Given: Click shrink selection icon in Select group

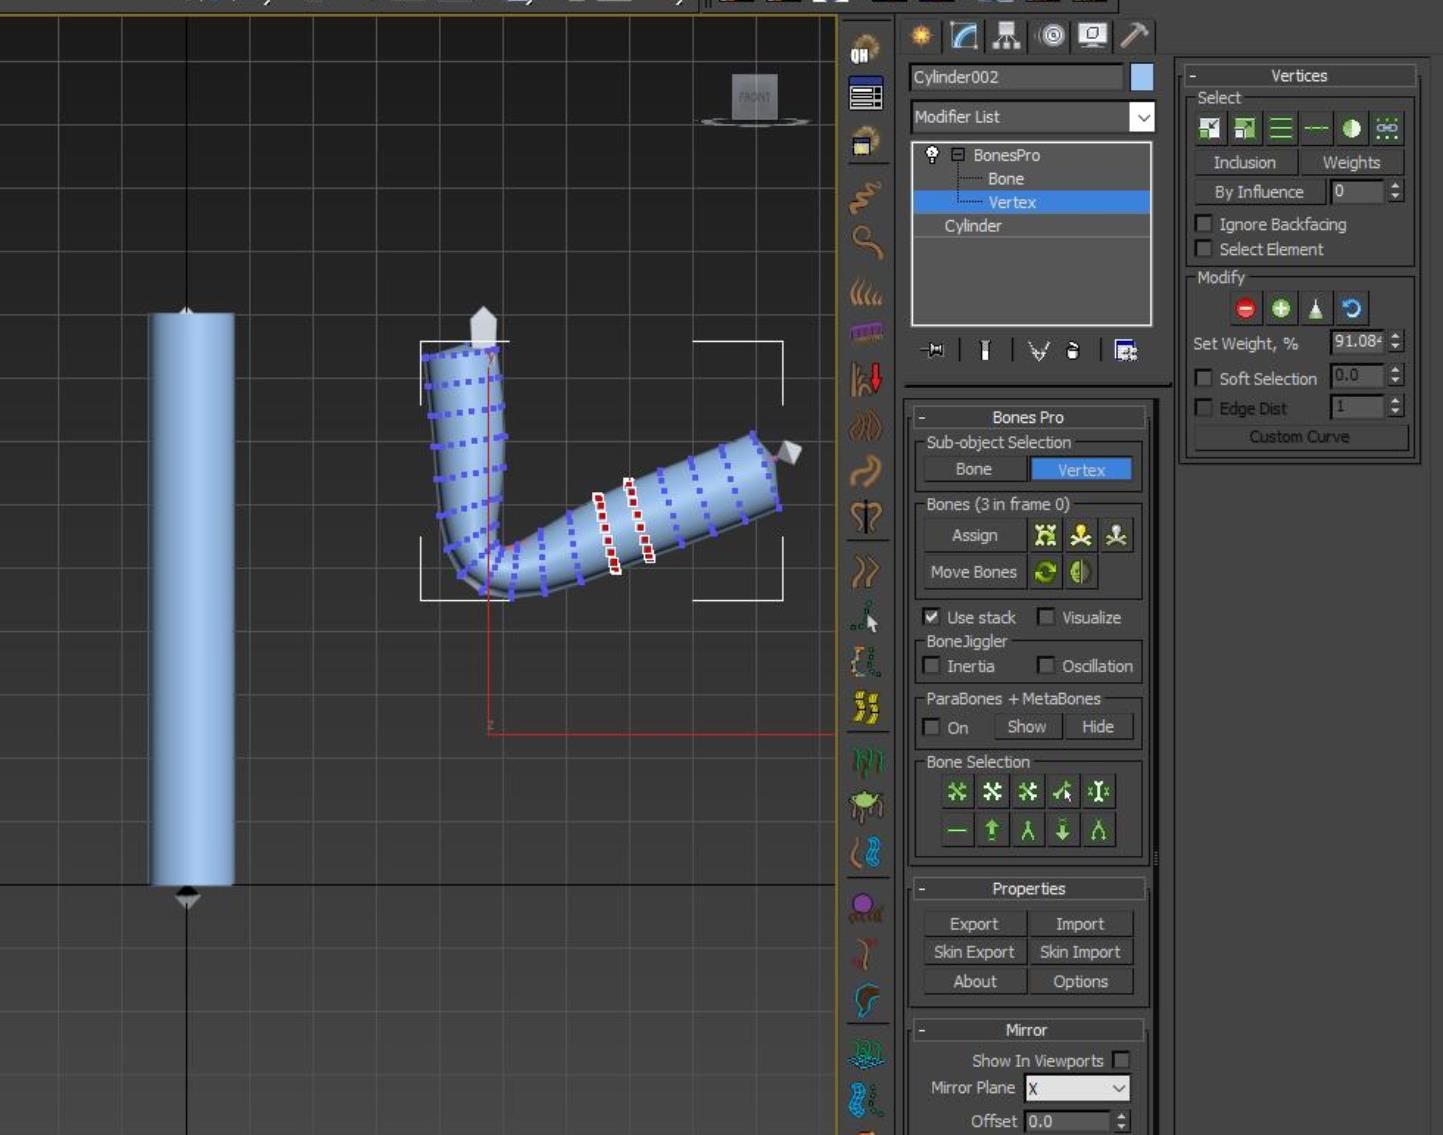Looking at the screenshot, I should pyautogui.click(x=1210, y=128).
